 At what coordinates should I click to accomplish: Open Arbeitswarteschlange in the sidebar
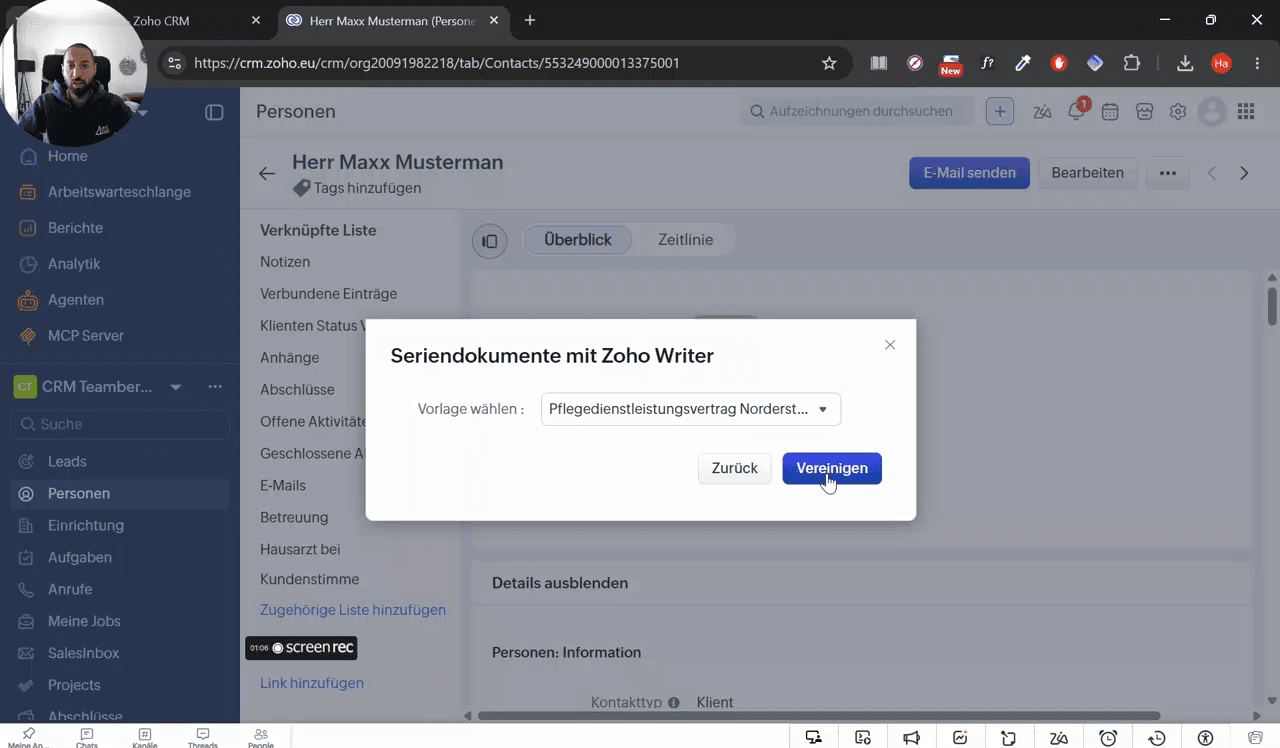[x=120, y=192]
